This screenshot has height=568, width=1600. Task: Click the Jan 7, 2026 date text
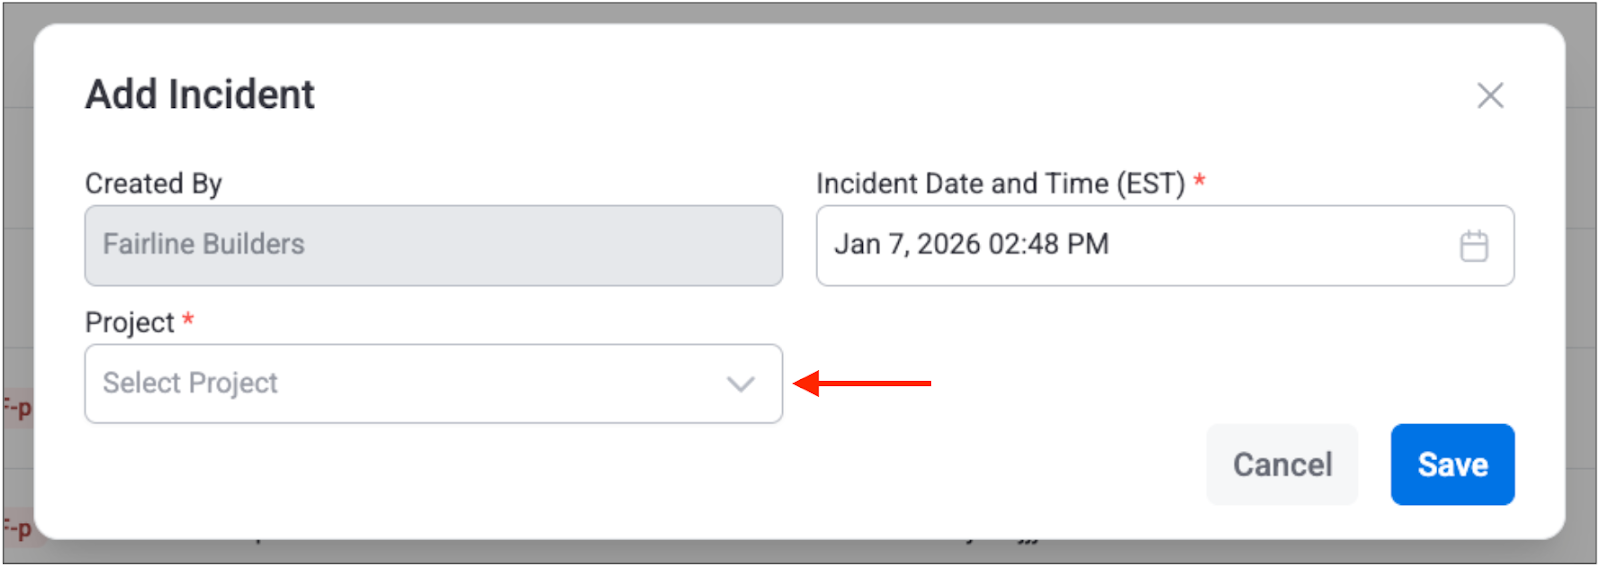pos(907,245)
